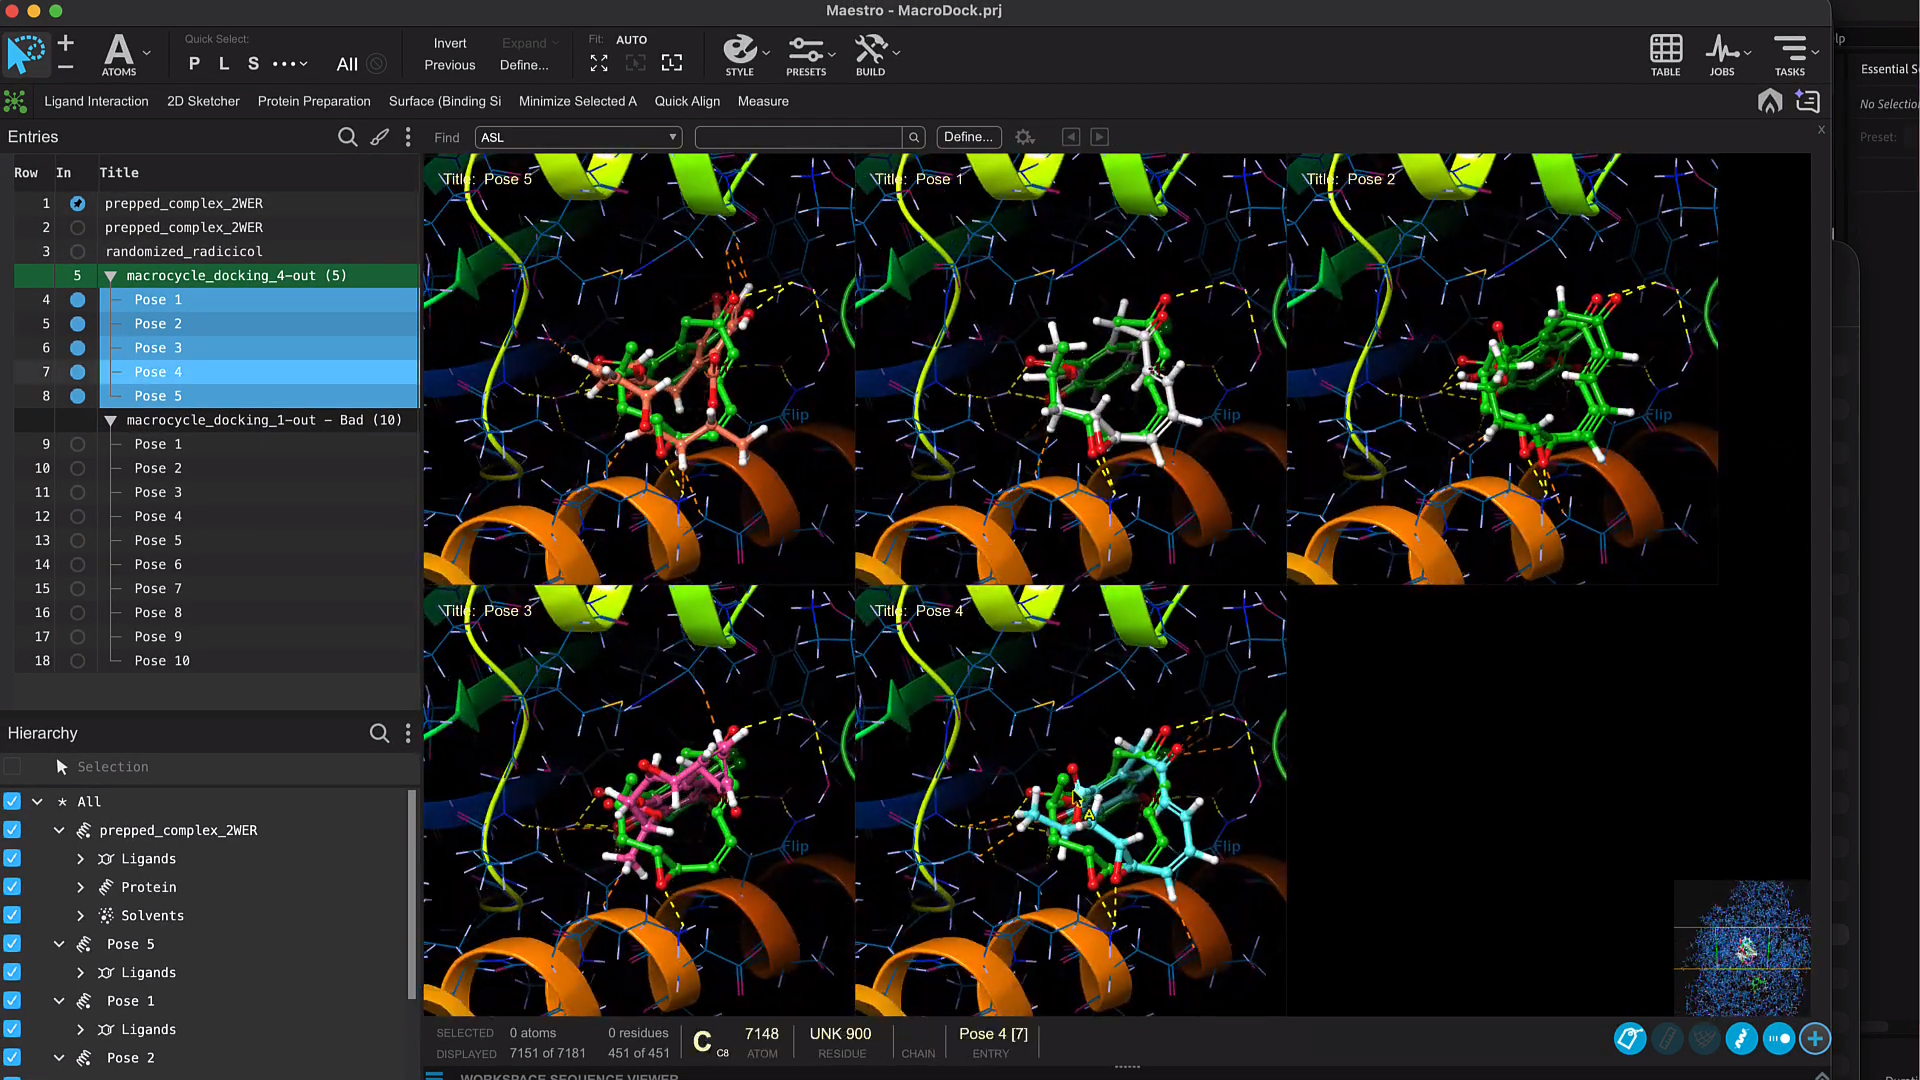Launch the 2D Sketcher
The width and height of the screenshot is (1920, 1080).
pyautogui.click(x=203, y=101)
